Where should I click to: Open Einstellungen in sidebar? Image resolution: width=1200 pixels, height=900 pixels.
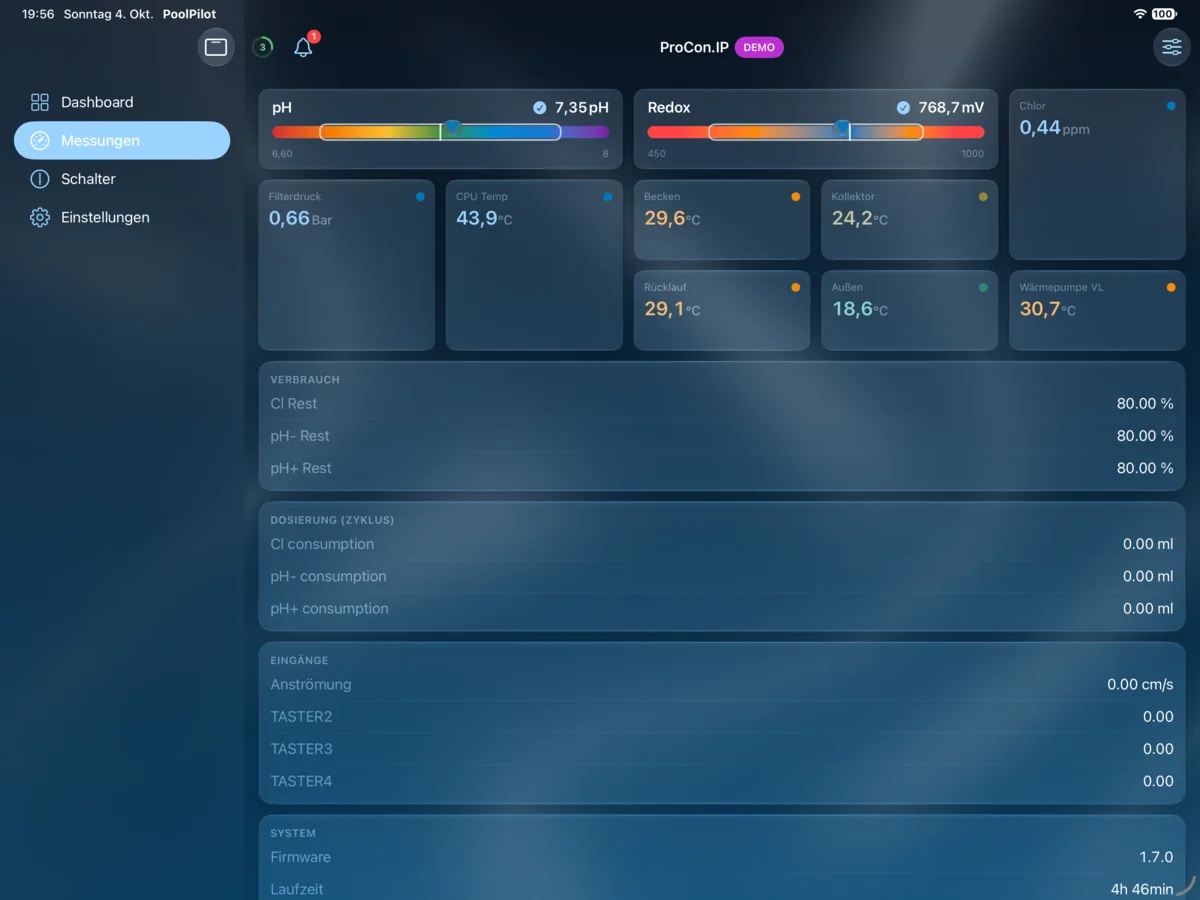(122, 217)
